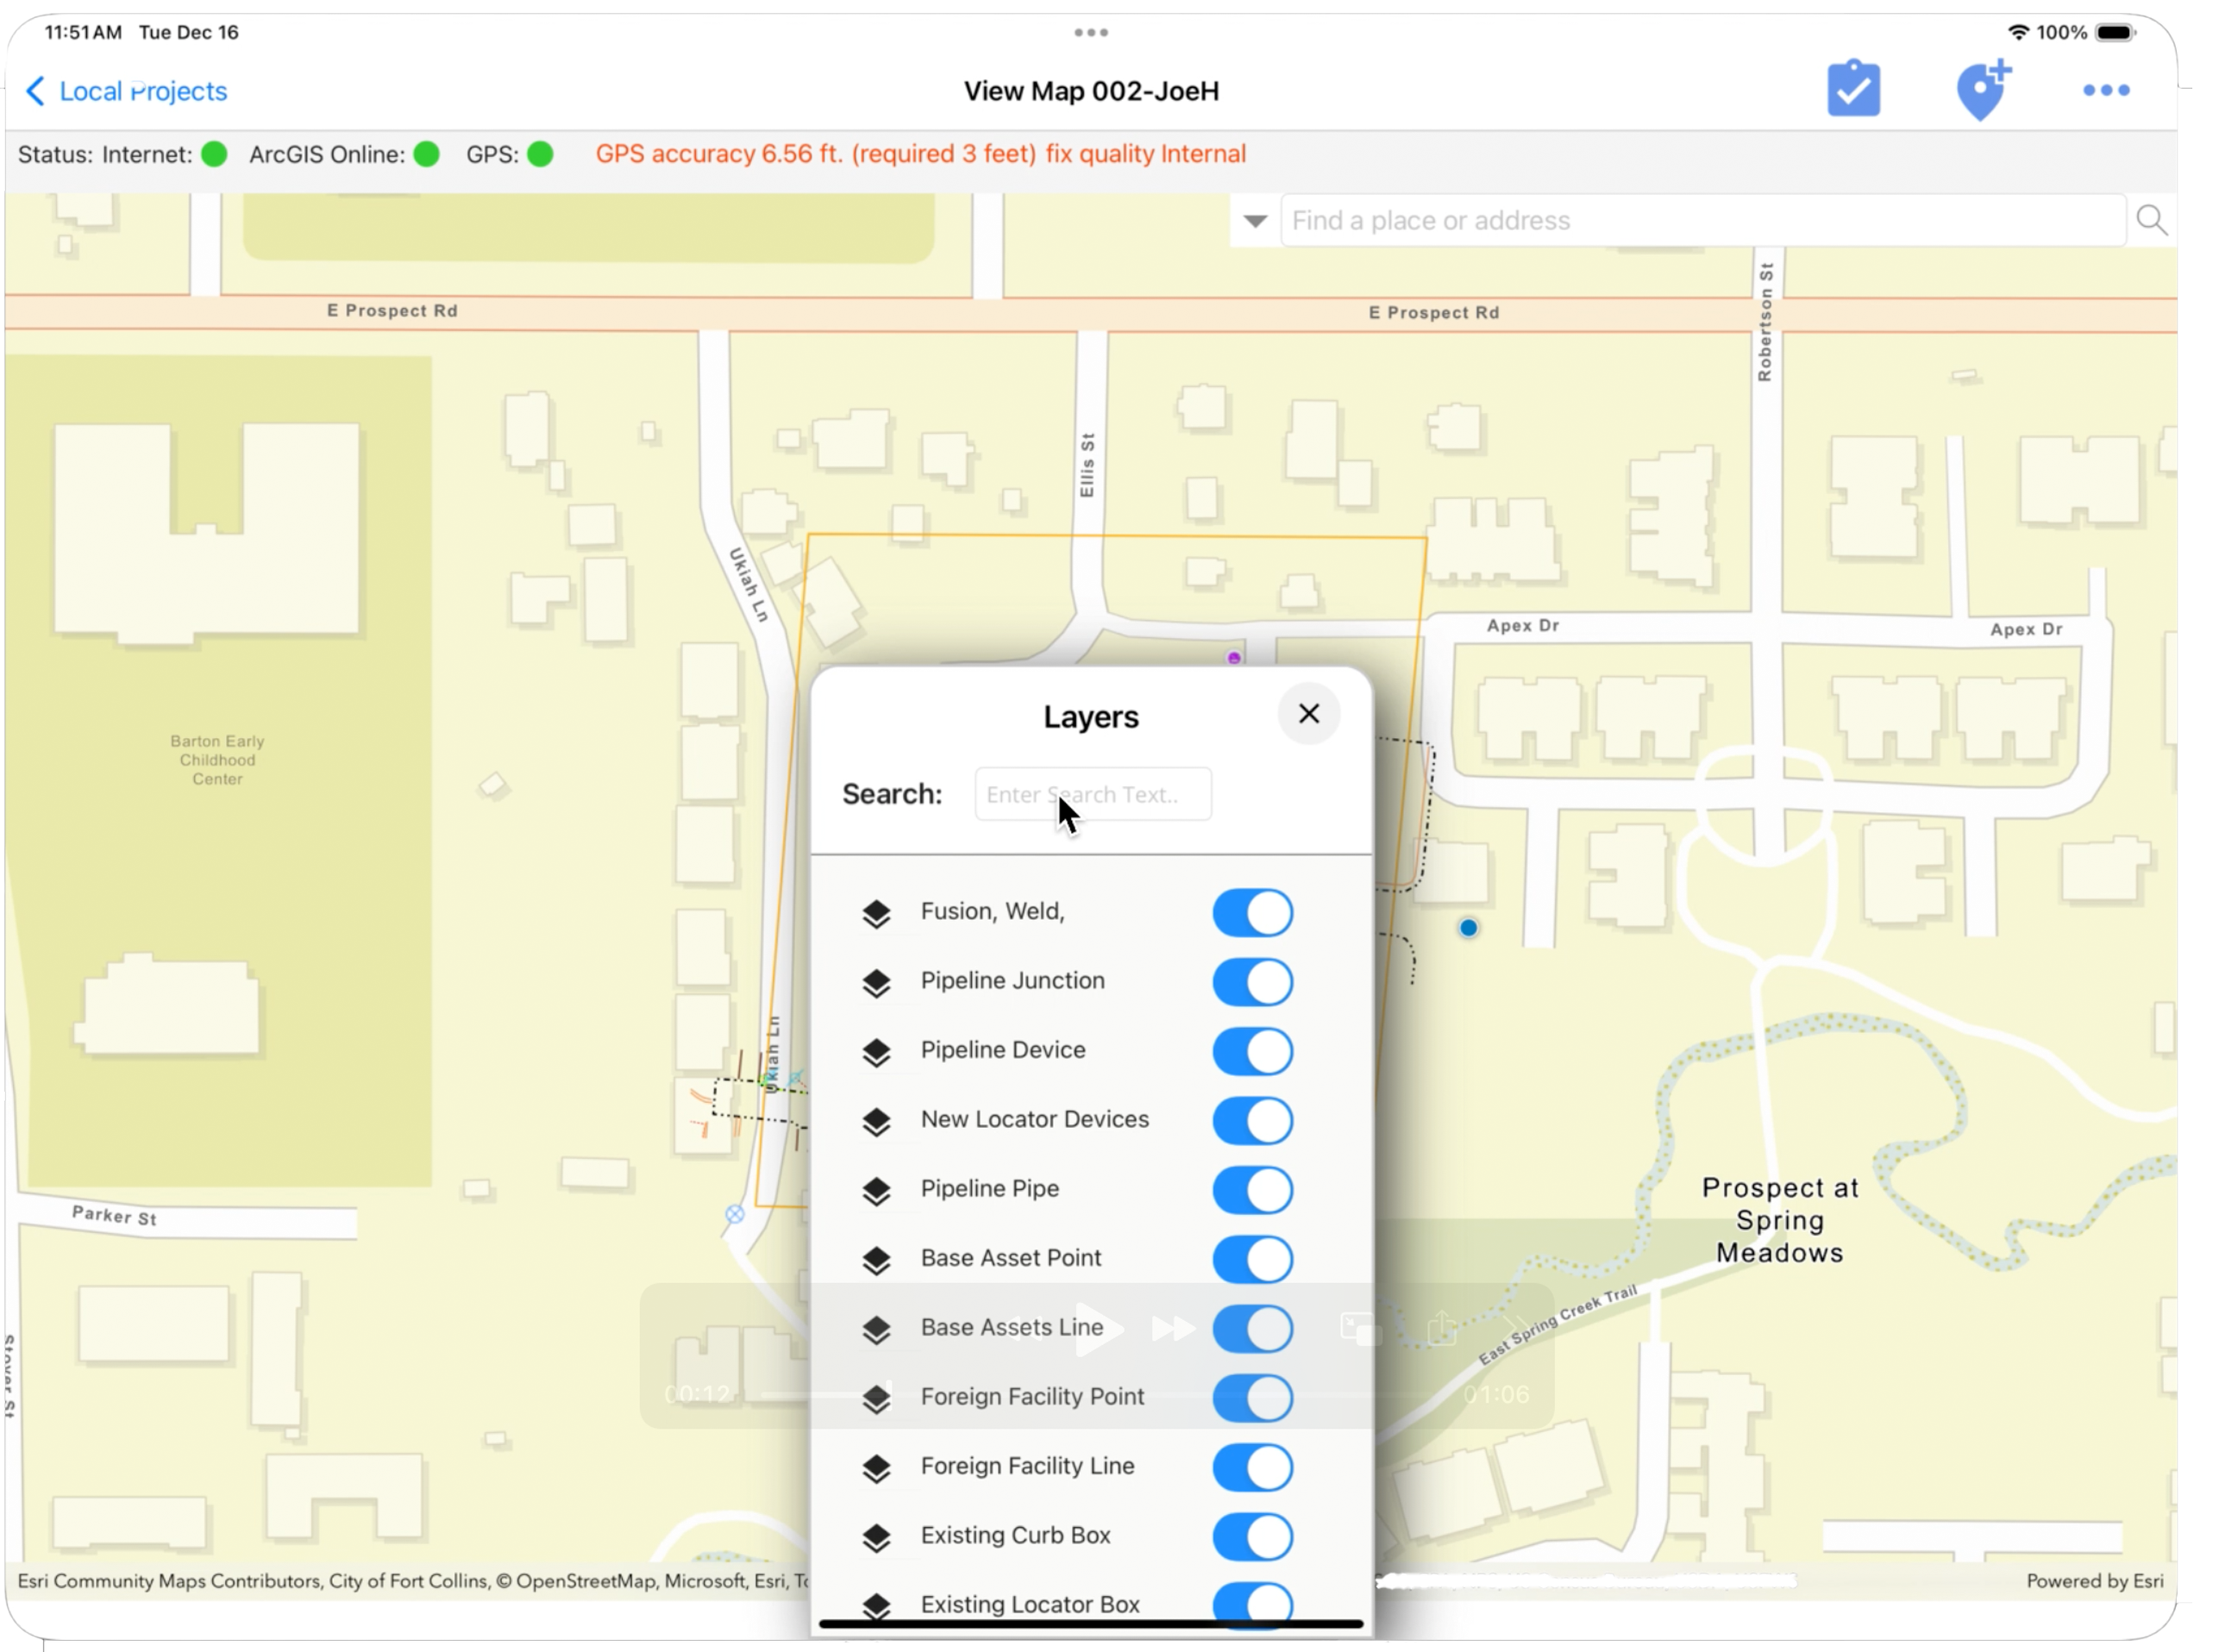Toggle the Pipeline Pipe layer visibility

click(1252, 1190)
